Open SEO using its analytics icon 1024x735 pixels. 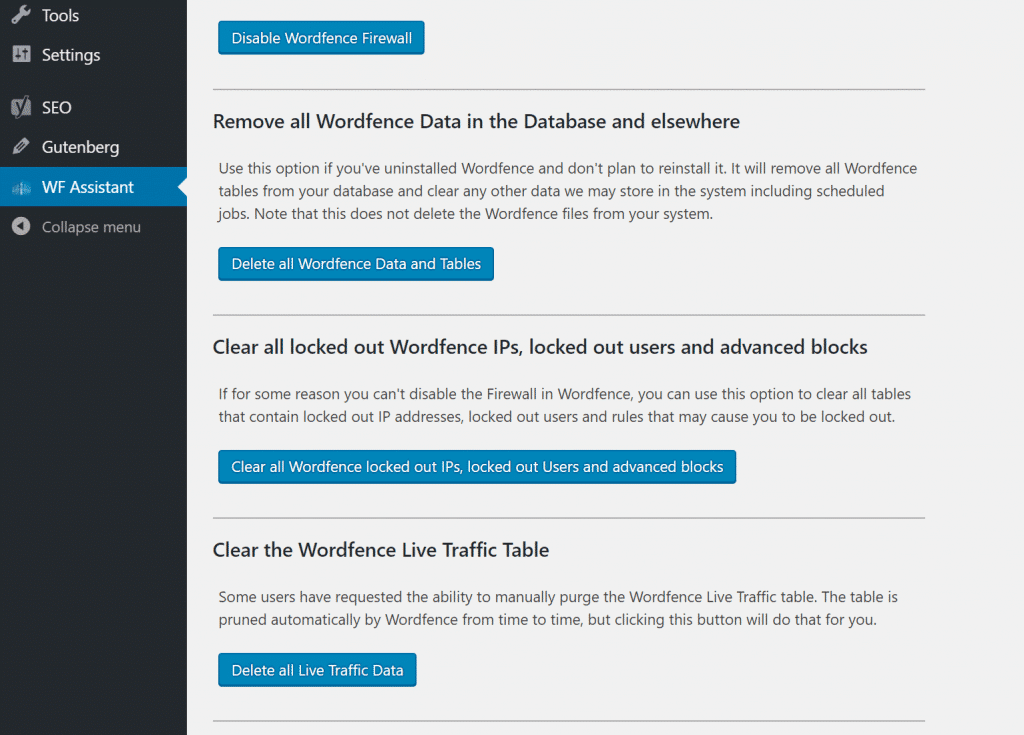pyautogui.click(x=22, y=107)
